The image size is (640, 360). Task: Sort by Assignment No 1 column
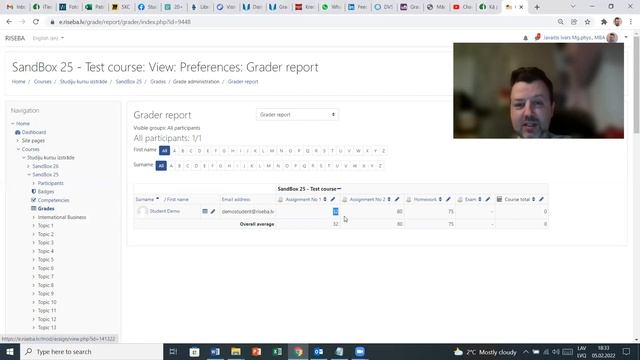click(325, 199)
